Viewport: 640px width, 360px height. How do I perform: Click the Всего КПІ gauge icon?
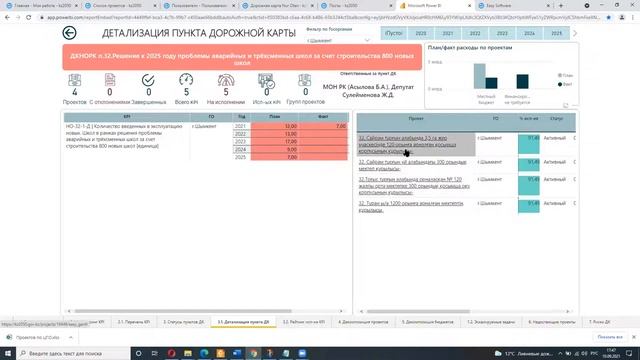[186, 80]
